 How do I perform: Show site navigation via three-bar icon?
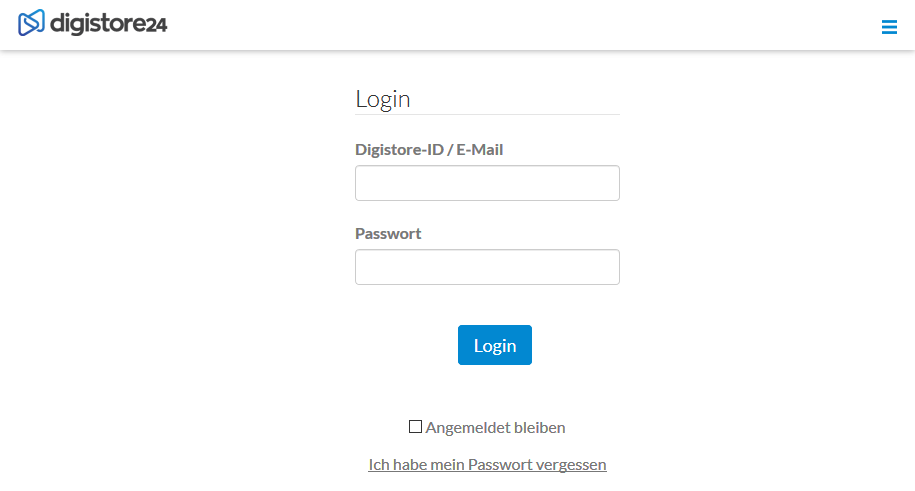889,27
